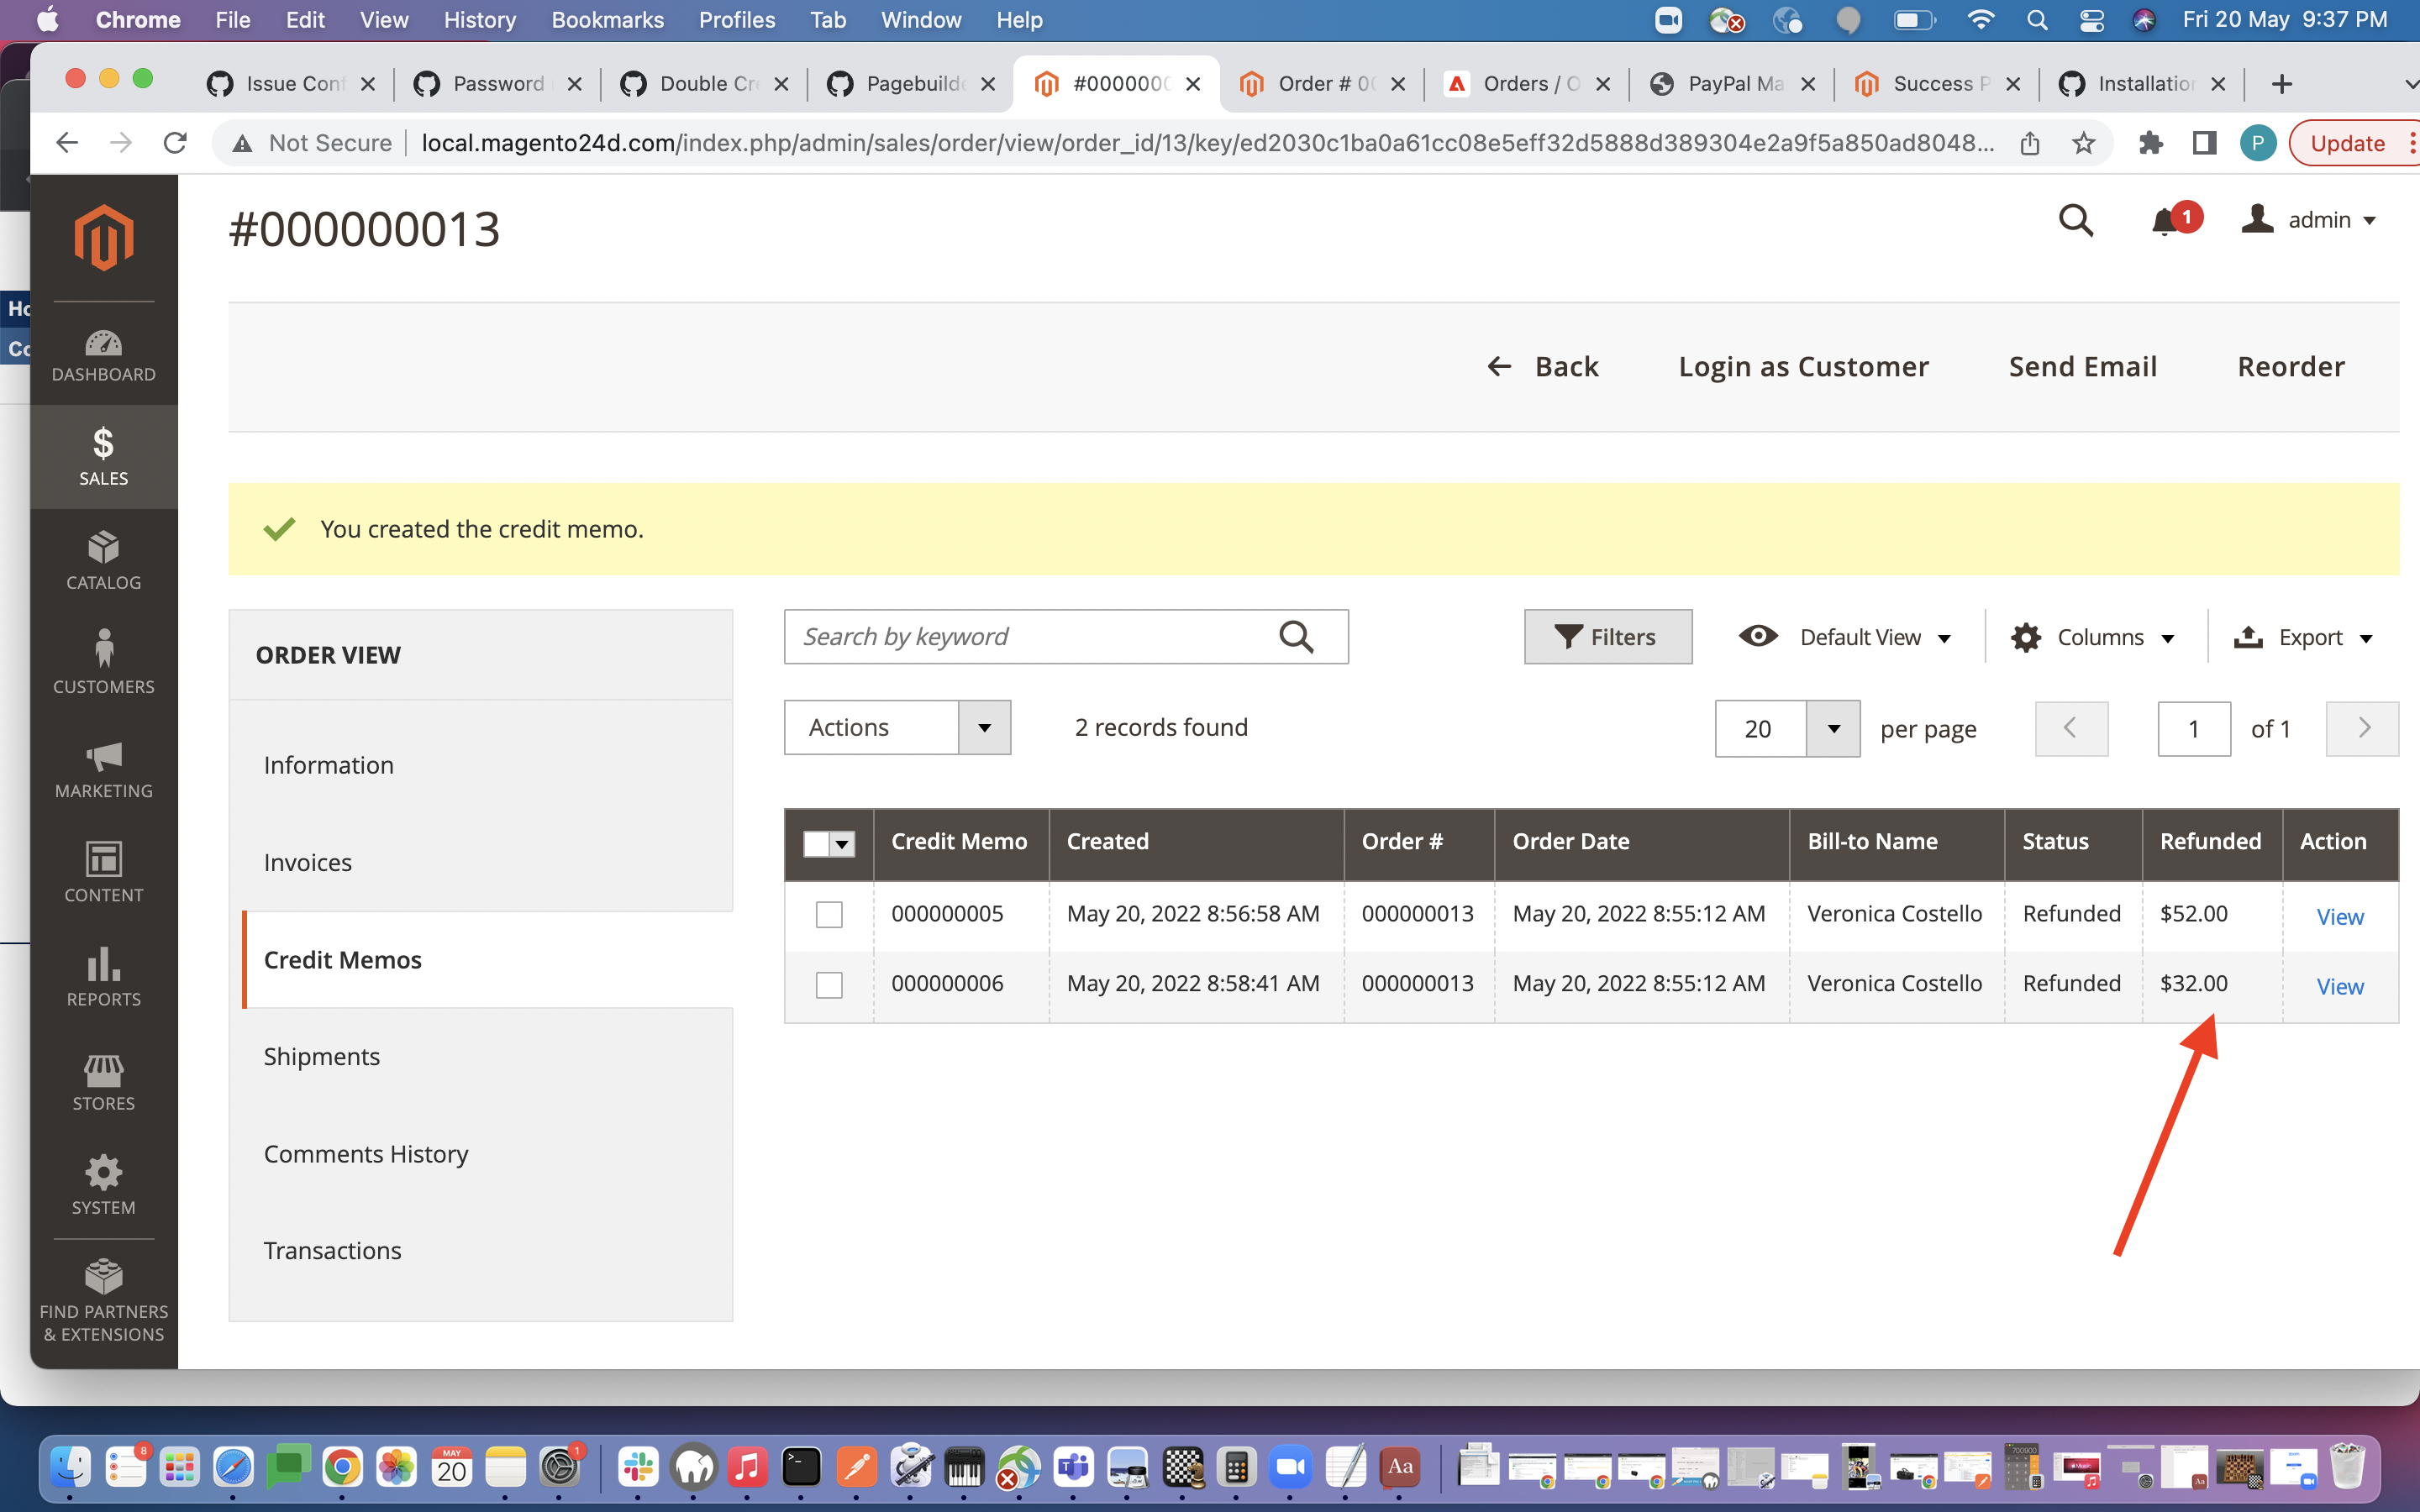Image resolution: width=2420 pixels, height=1512 pixels.
Task: Click Login as Customer
Action: [1803, 366]
